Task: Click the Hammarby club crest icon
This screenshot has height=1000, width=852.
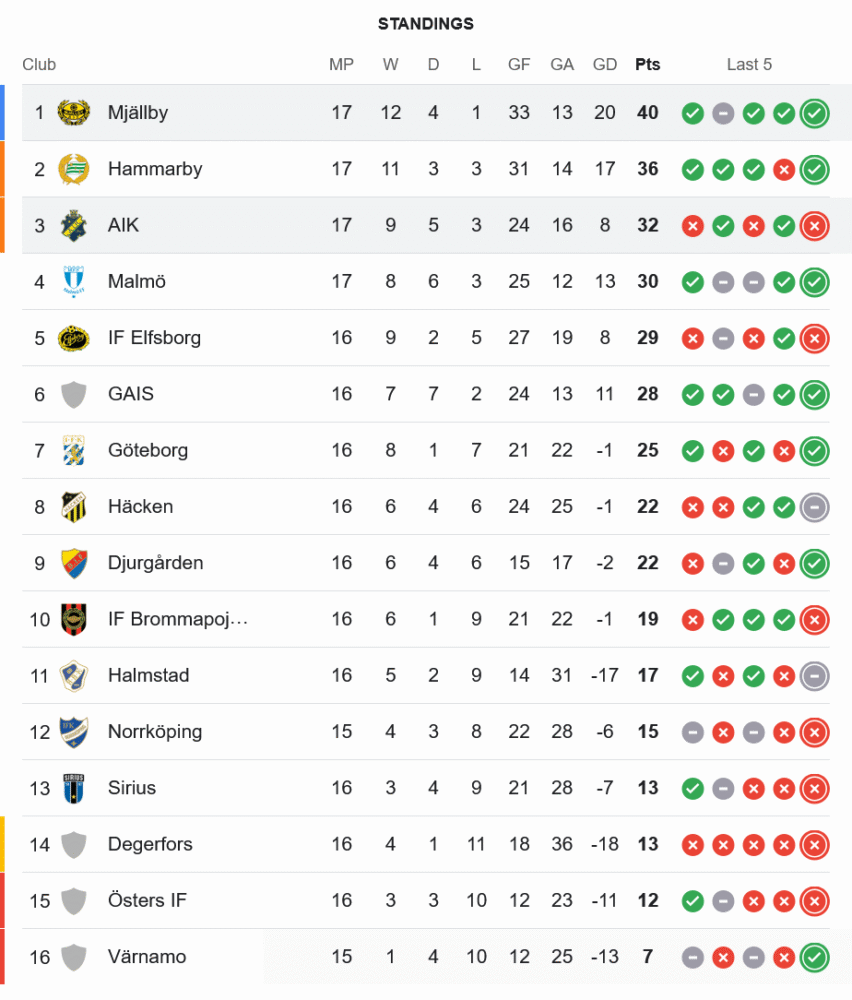Action: [x=73, y=169]
